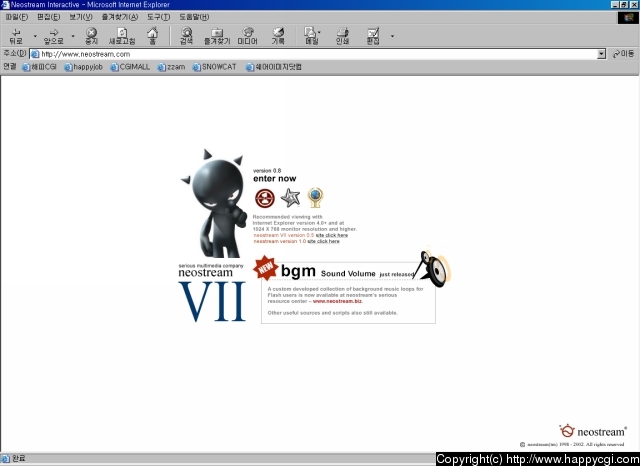Open the CGIMALL links bar shortcut
Screen dimensions: 640x466
point(130,67)
